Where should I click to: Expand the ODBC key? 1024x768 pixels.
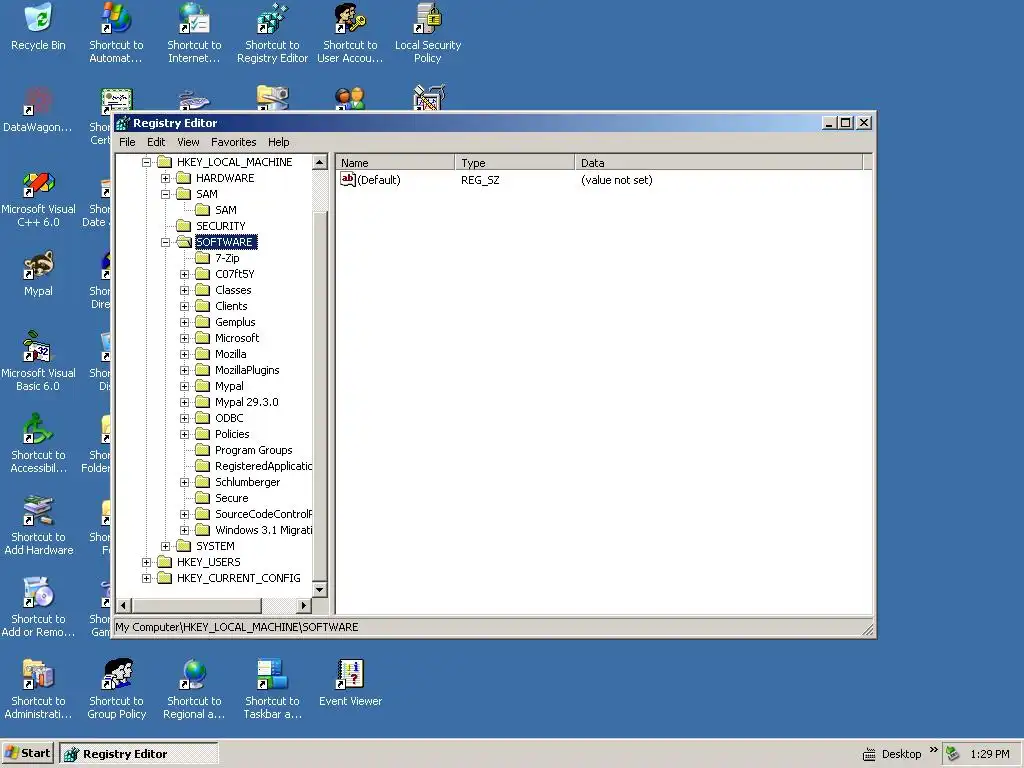click(x=184, y=418)
